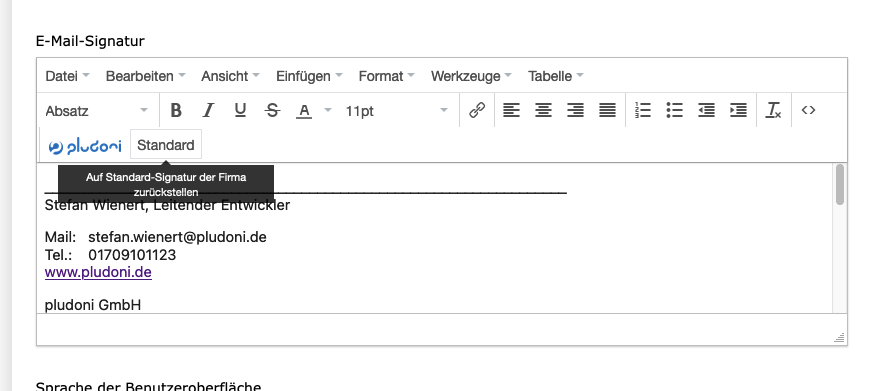Align text to the left
The height and width of the screenshot is (391, 870).
tap(511, 110)
